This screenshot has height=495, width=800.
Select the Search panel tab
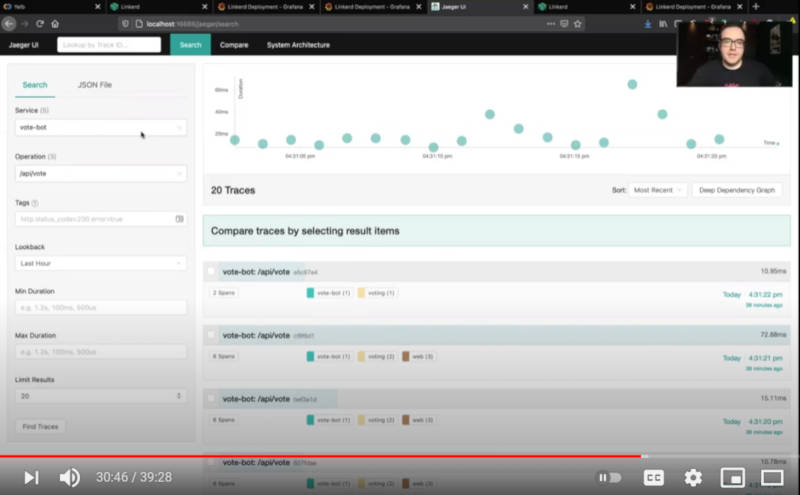click(x=35, y=85)
